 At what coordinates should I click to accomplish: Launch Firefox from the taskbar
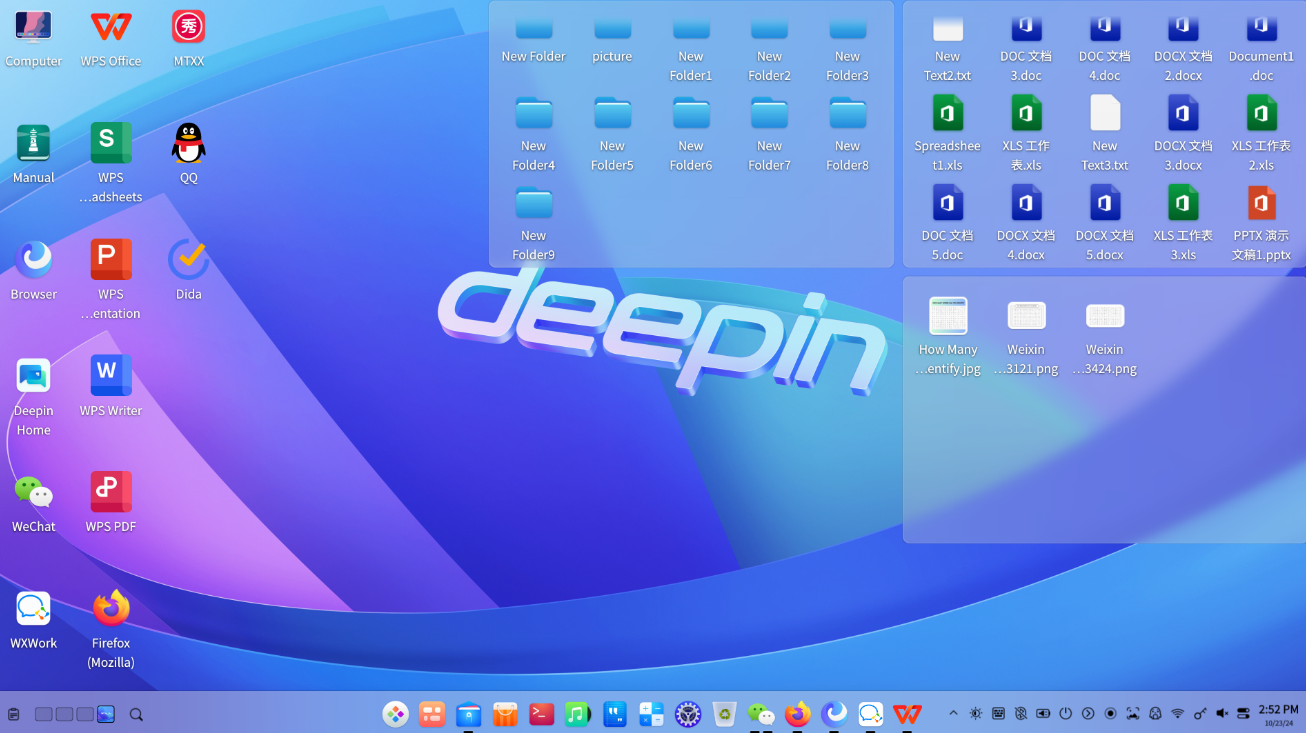point(797,714)
